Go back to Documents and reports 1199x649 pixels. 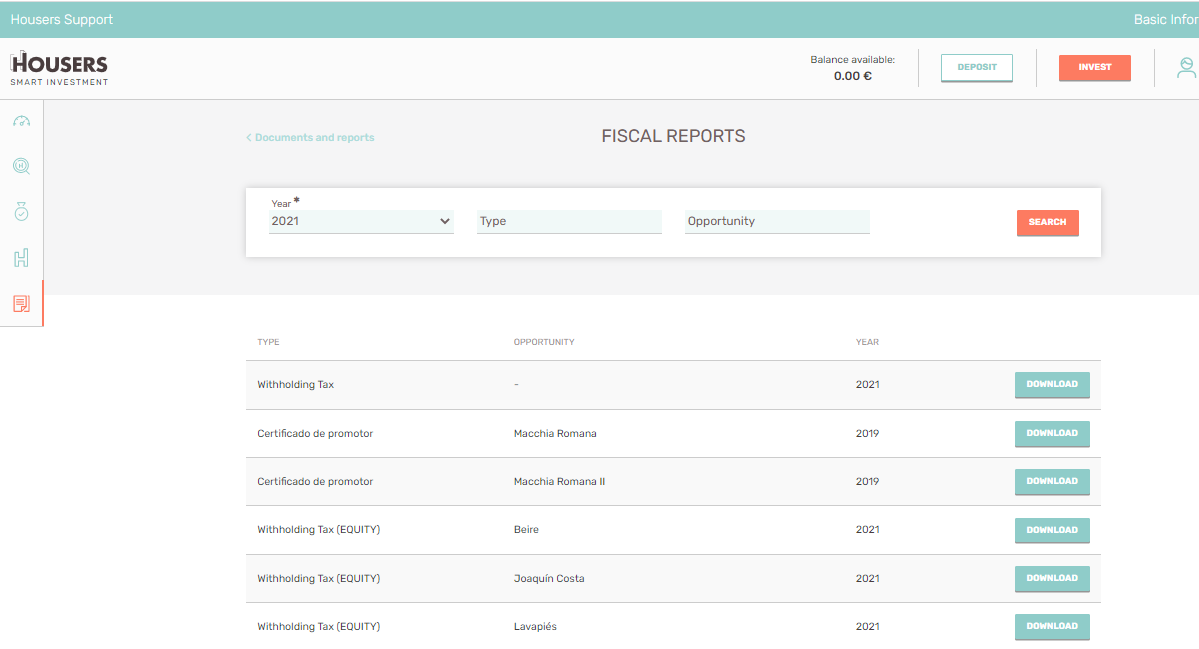tap(310, 138)
